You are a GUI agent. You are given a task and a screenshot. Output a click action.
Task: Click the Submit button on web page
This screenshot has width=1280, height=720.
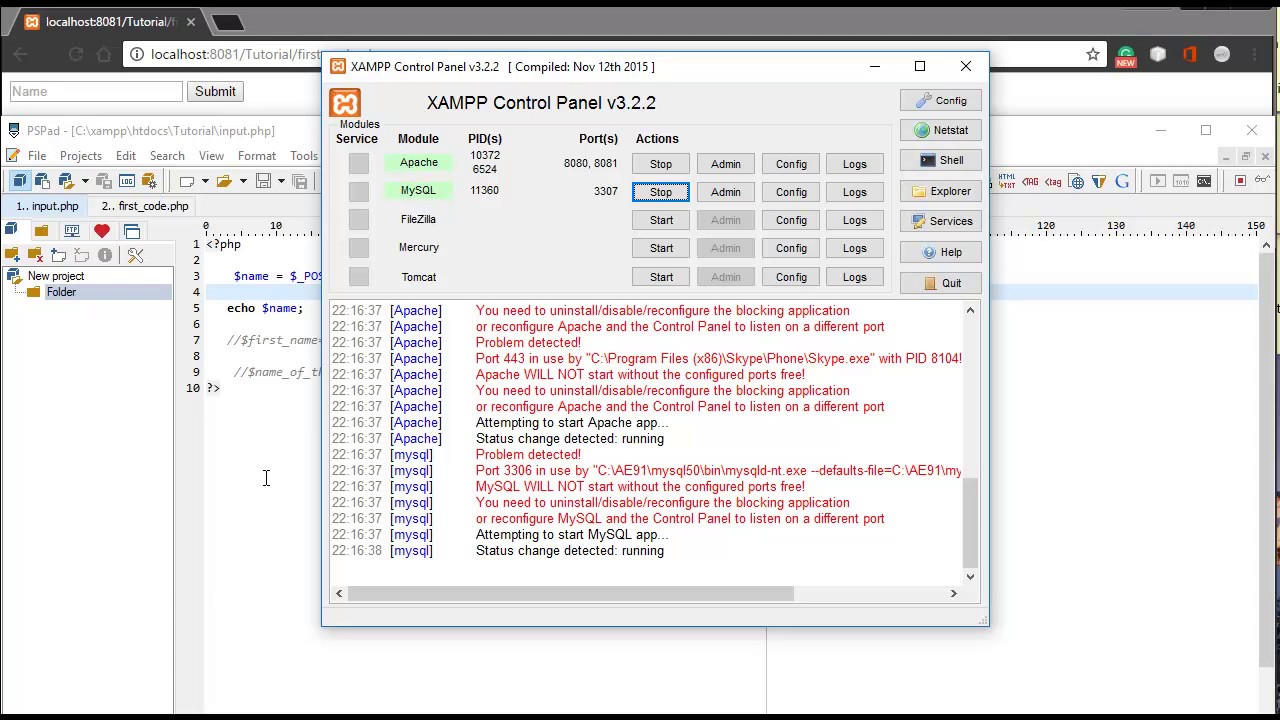pos(215,91)
